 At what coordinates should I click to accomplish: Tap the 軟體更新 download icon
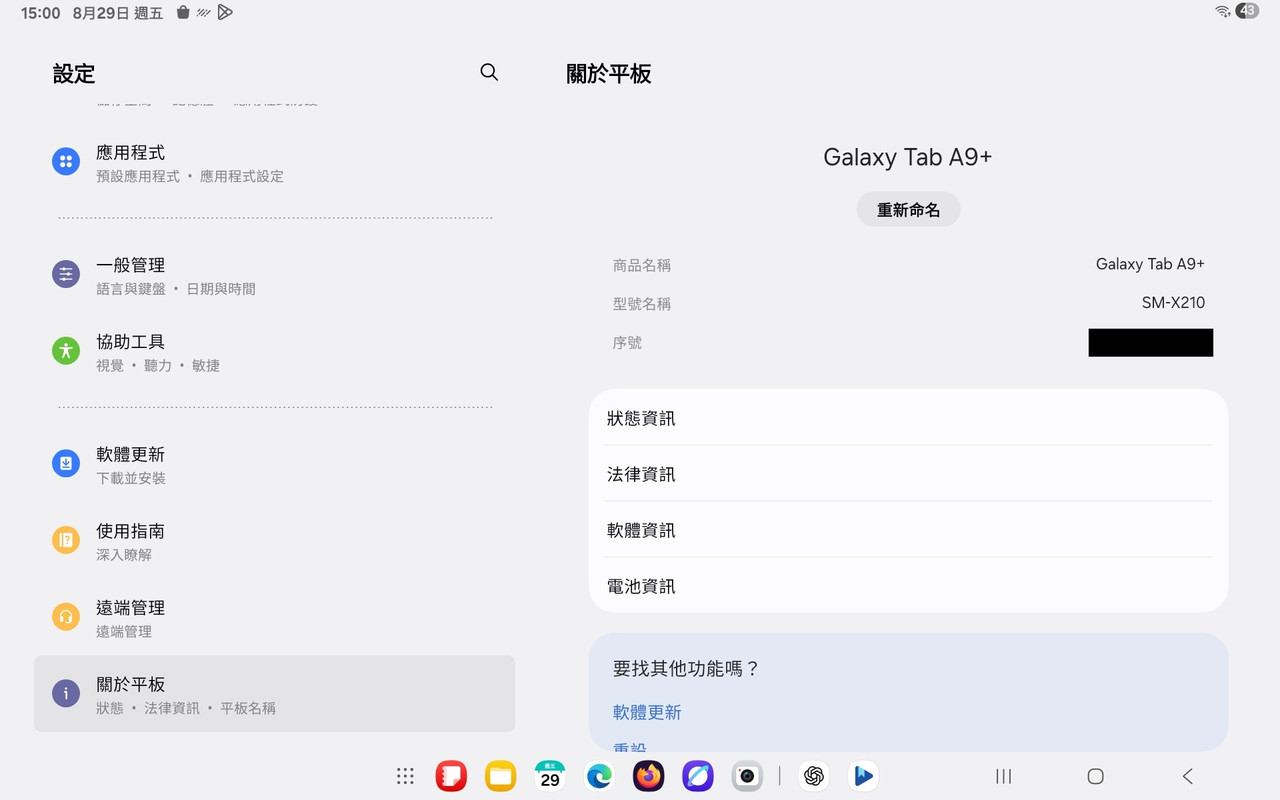point(66,463)
